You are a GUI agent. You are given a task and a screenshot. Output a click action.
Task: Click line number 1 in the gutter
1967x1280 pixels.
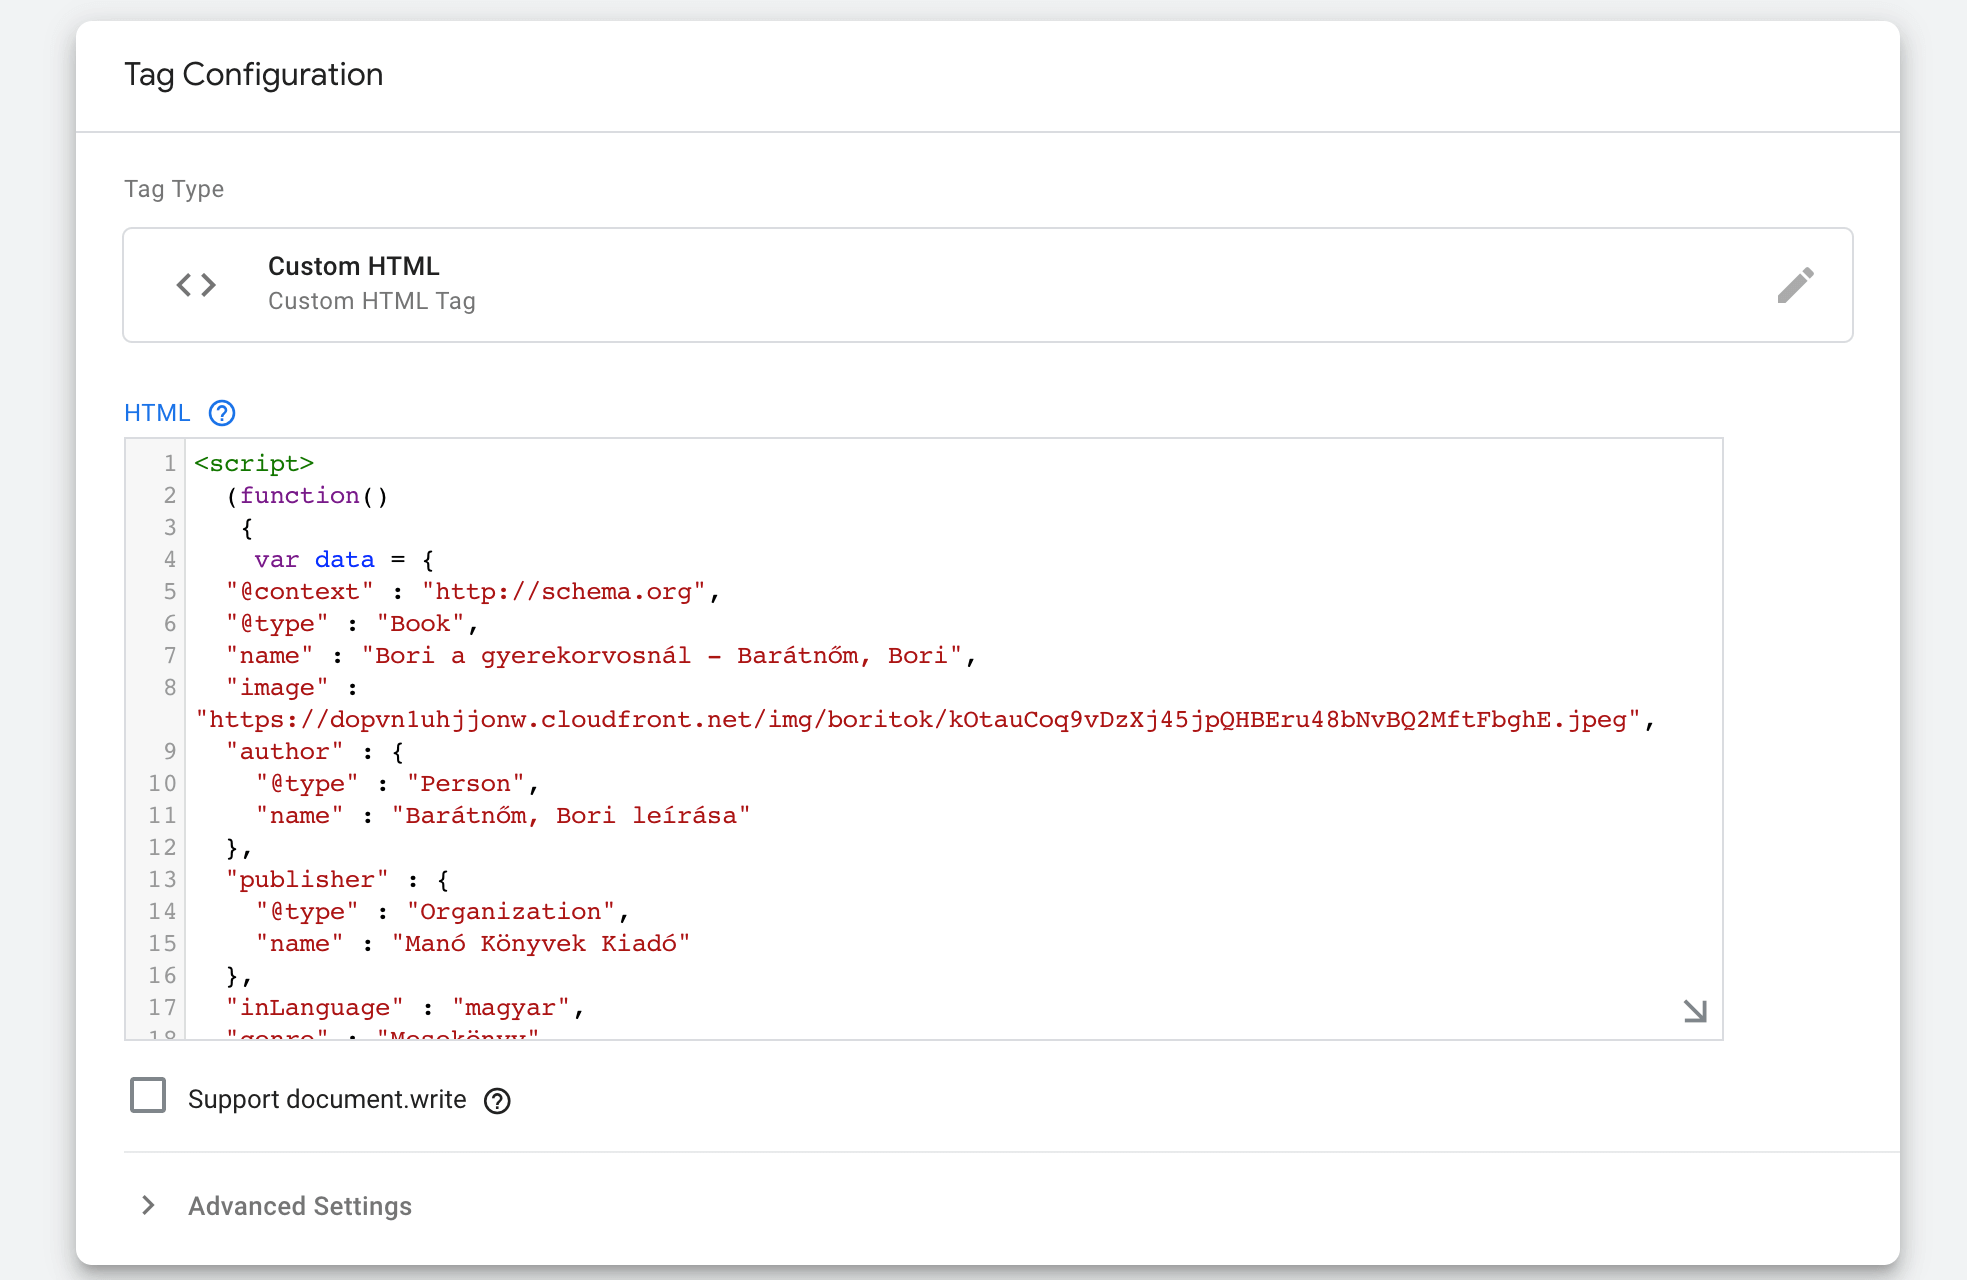click(170, 464)
